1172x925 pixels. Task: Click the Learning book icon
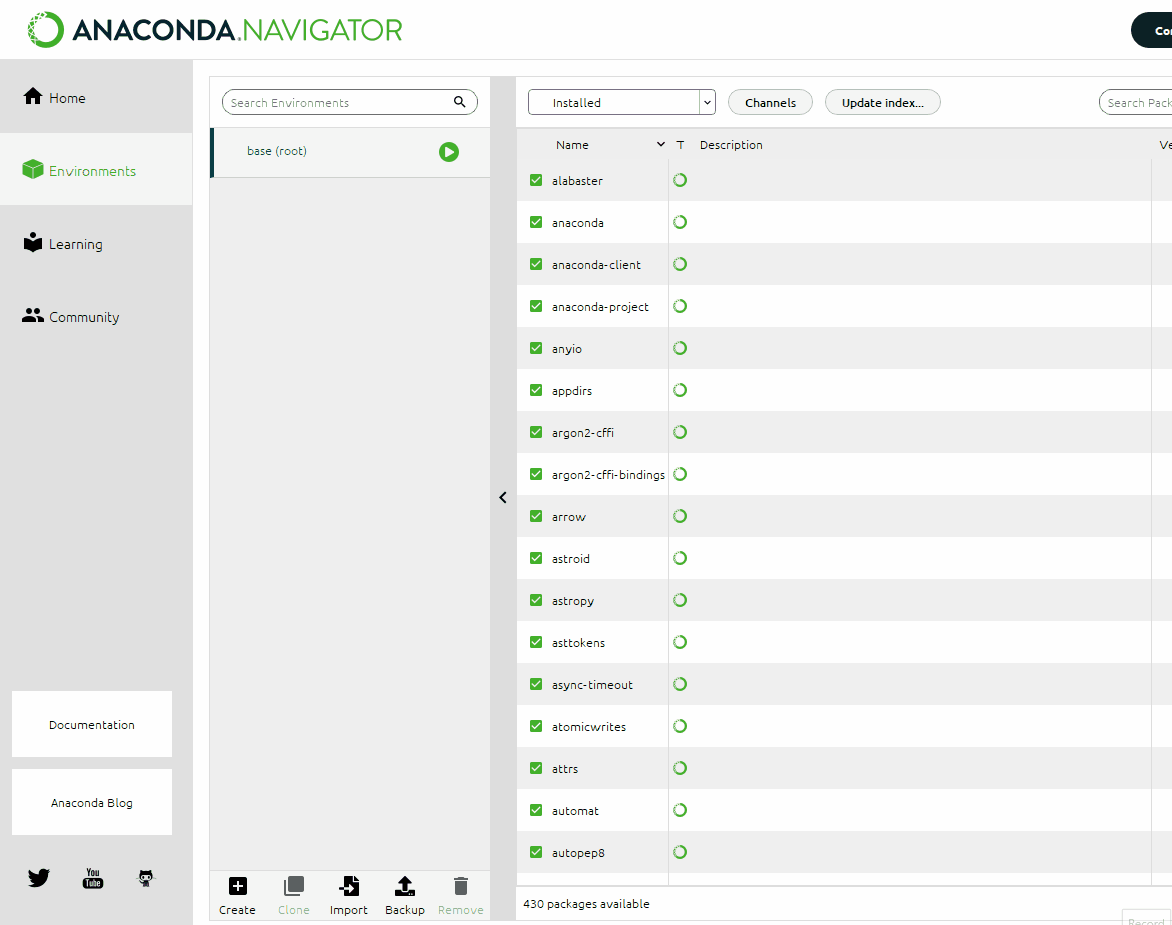[33, 242]
